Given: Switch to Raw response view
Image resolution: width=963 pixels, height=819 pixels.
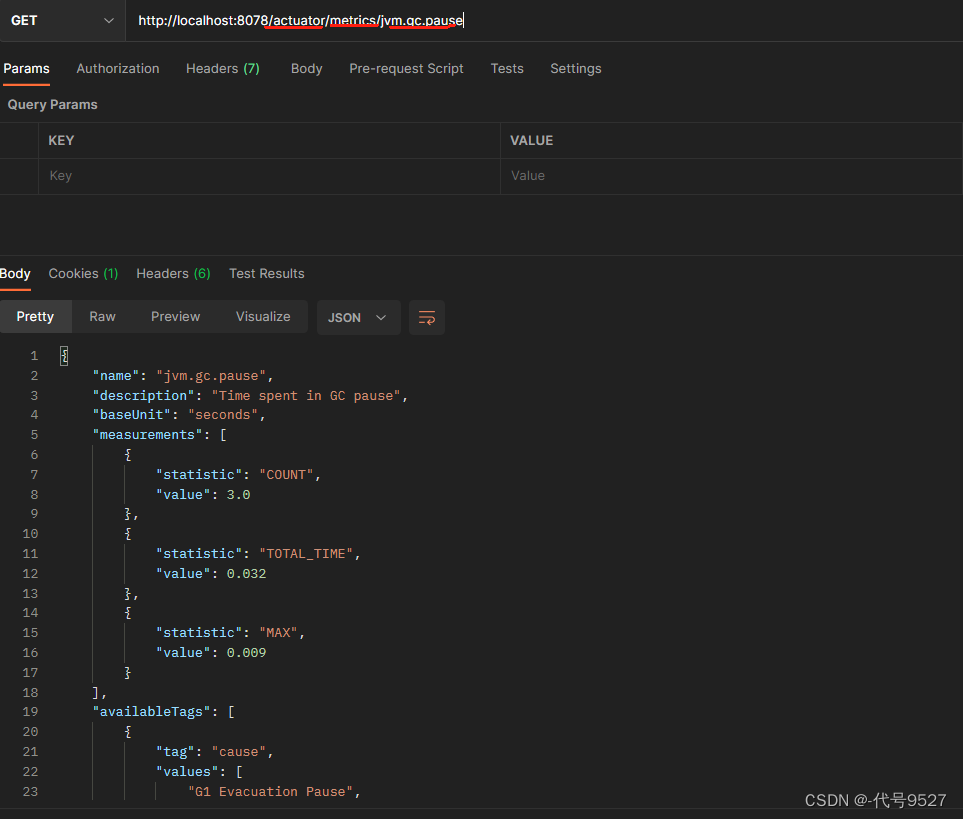Looking at the screenshot, I should 102,317.
